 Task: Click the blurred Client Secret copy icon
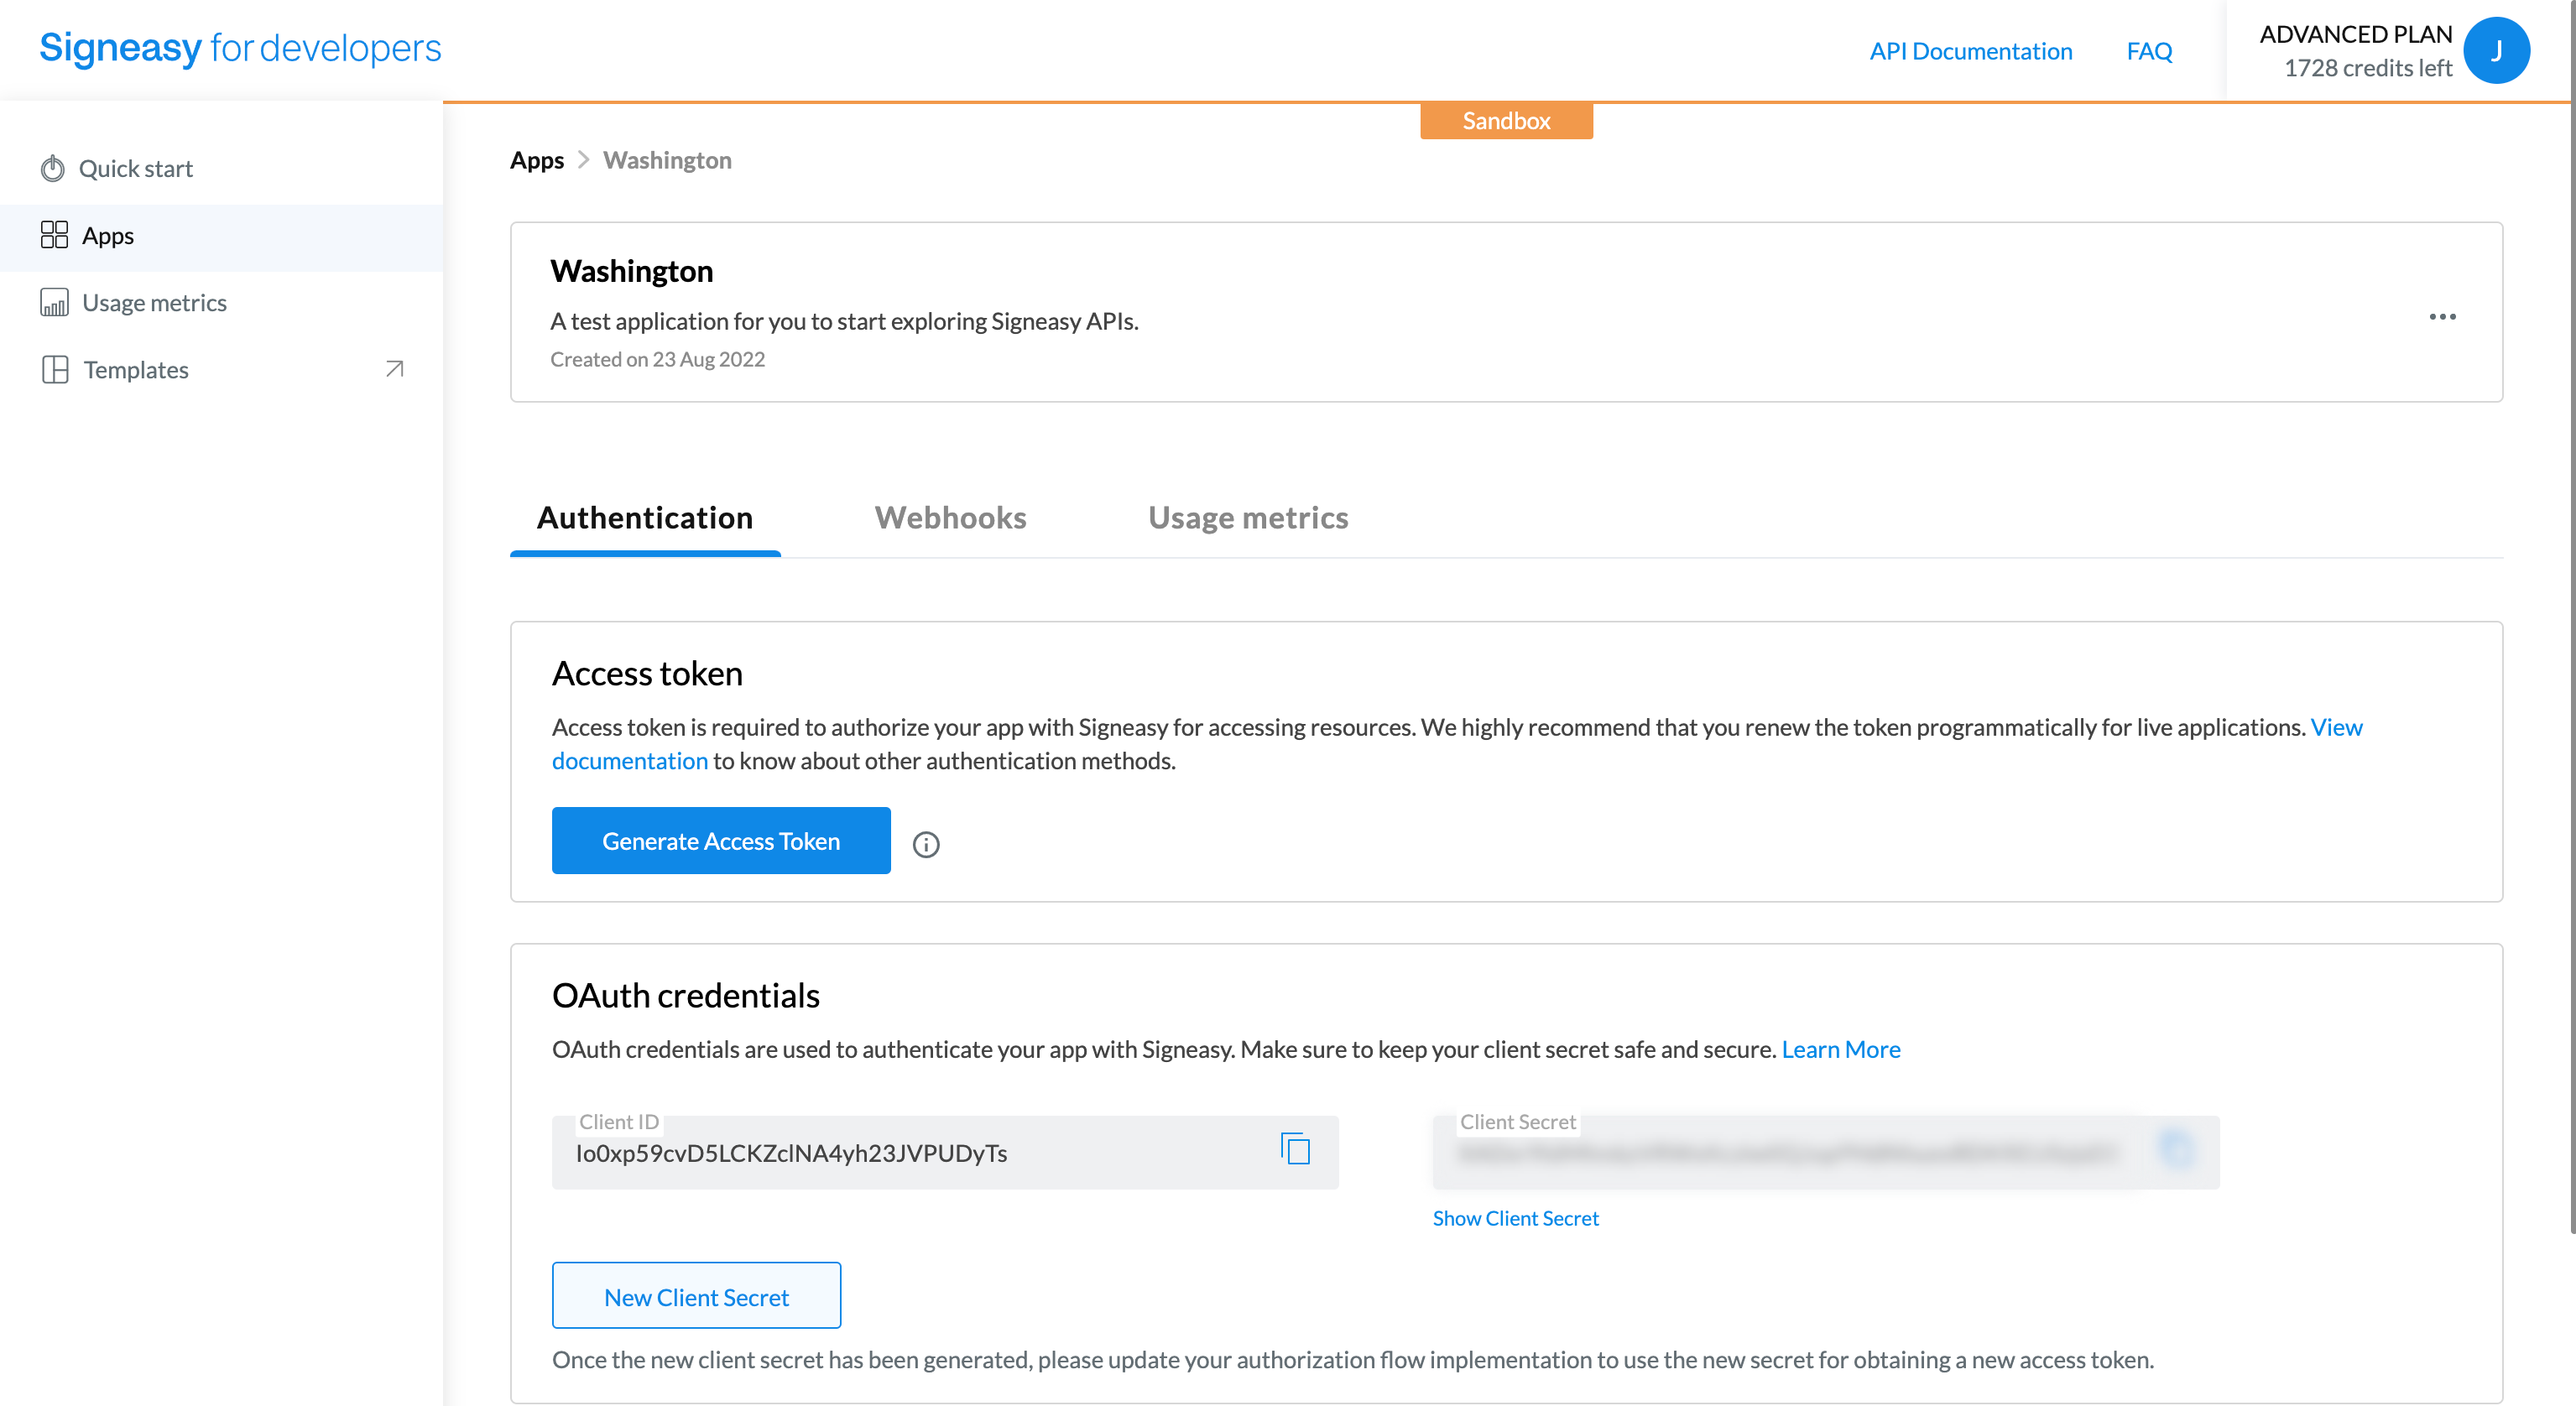[x=2176, y=1149]
